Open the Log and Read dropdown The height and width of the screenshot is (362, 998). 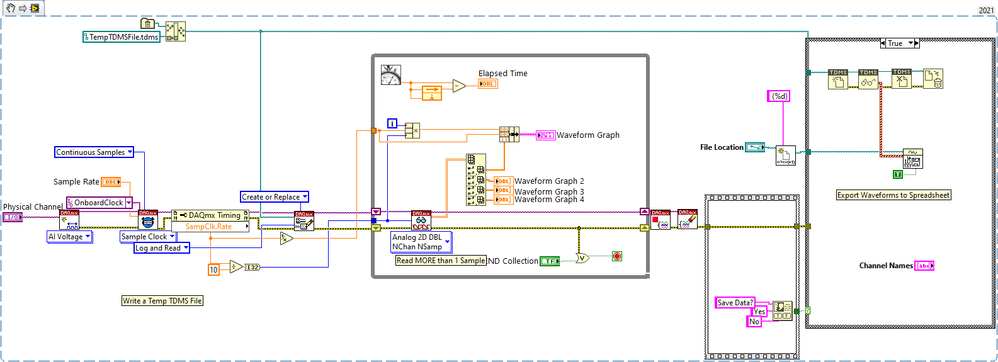coord(162,248)
